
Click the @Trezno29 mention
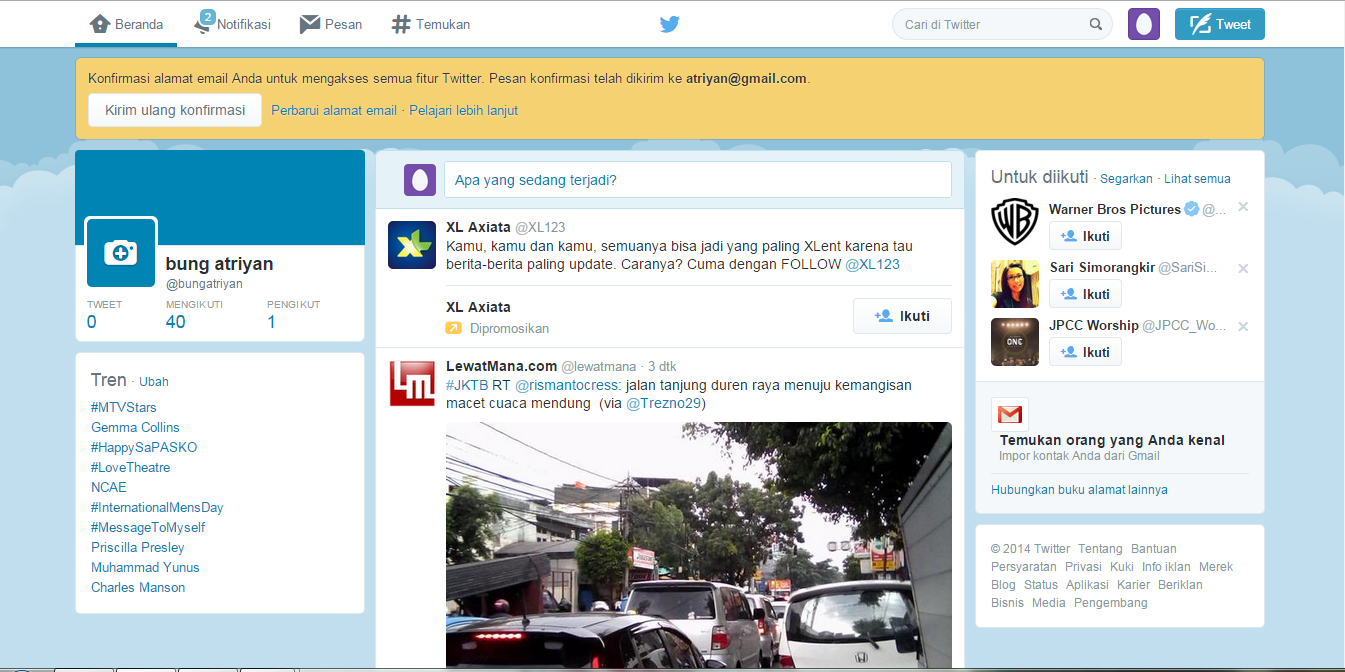[x=664, y=403]
